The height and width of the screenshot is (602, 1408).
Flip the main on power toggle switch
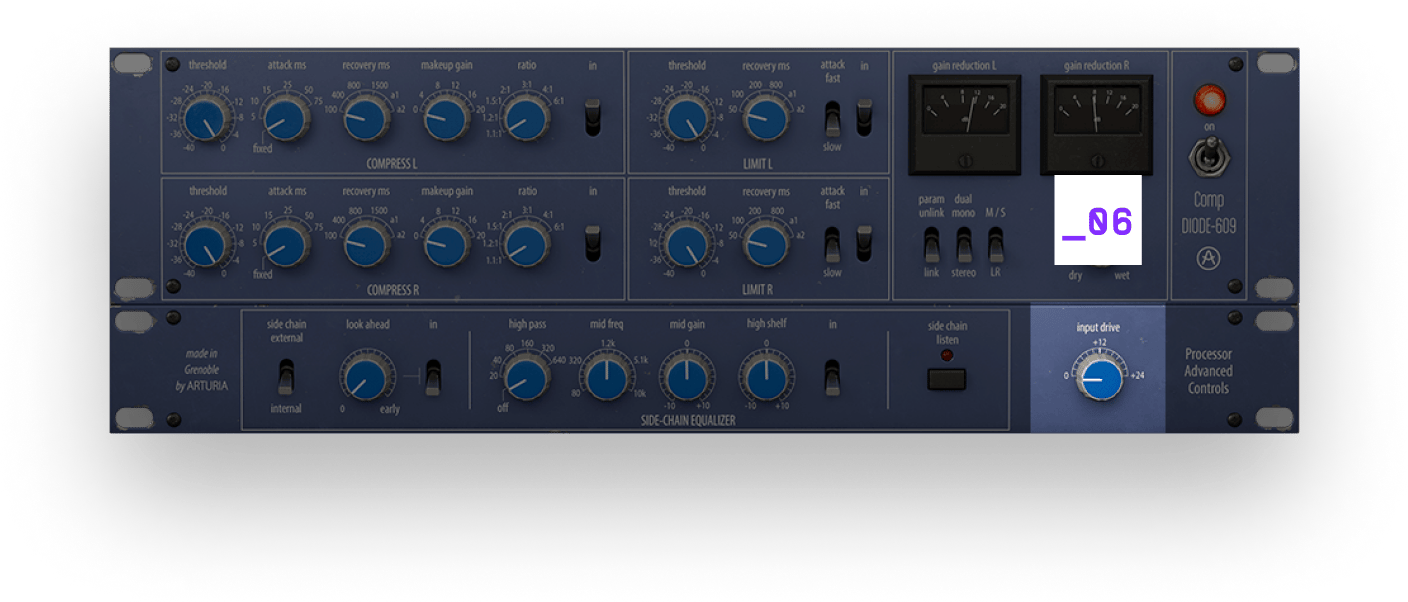pos(1209,159)
